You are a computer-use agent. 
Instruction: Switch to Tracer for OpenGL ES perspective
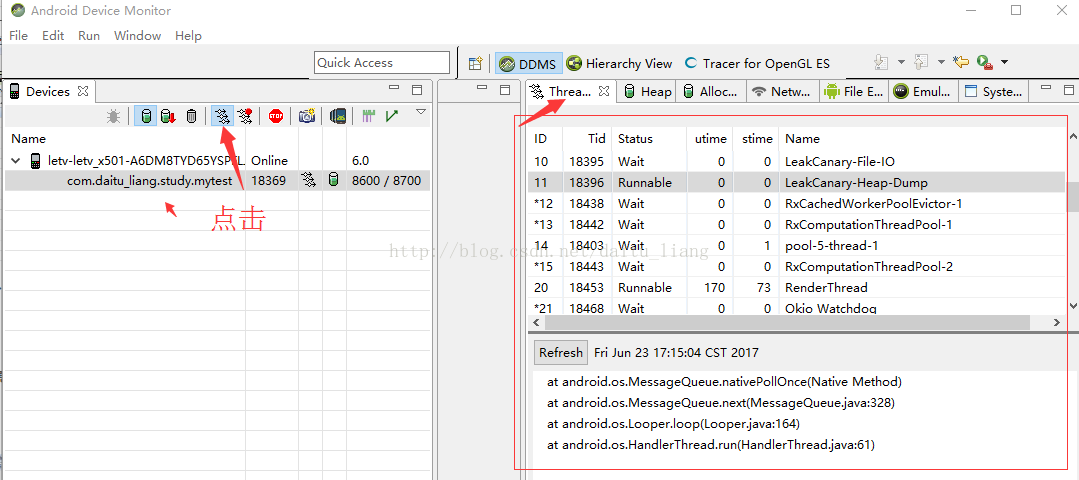757,63
